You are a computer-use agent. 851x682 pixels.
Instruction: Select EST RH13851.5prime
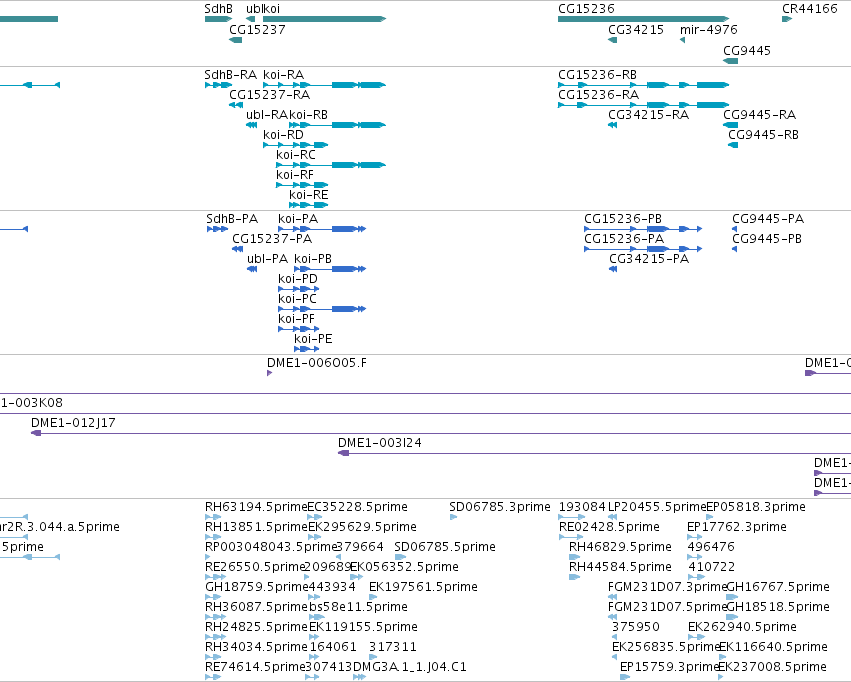click(256, 527)
